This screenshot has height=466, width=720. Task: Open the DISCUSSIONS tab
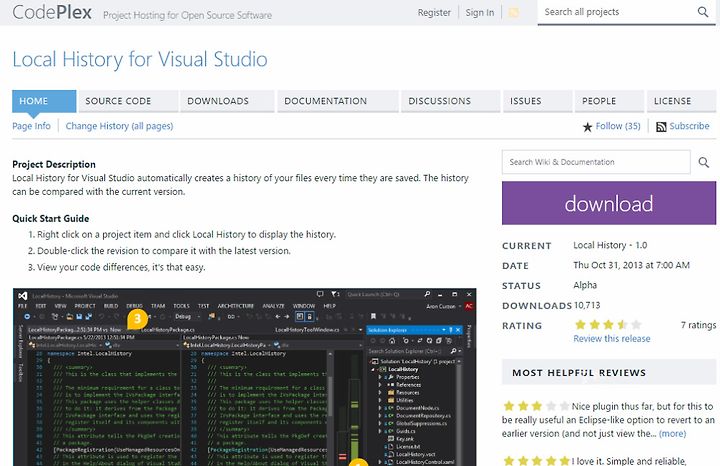(x=450, y=101)
